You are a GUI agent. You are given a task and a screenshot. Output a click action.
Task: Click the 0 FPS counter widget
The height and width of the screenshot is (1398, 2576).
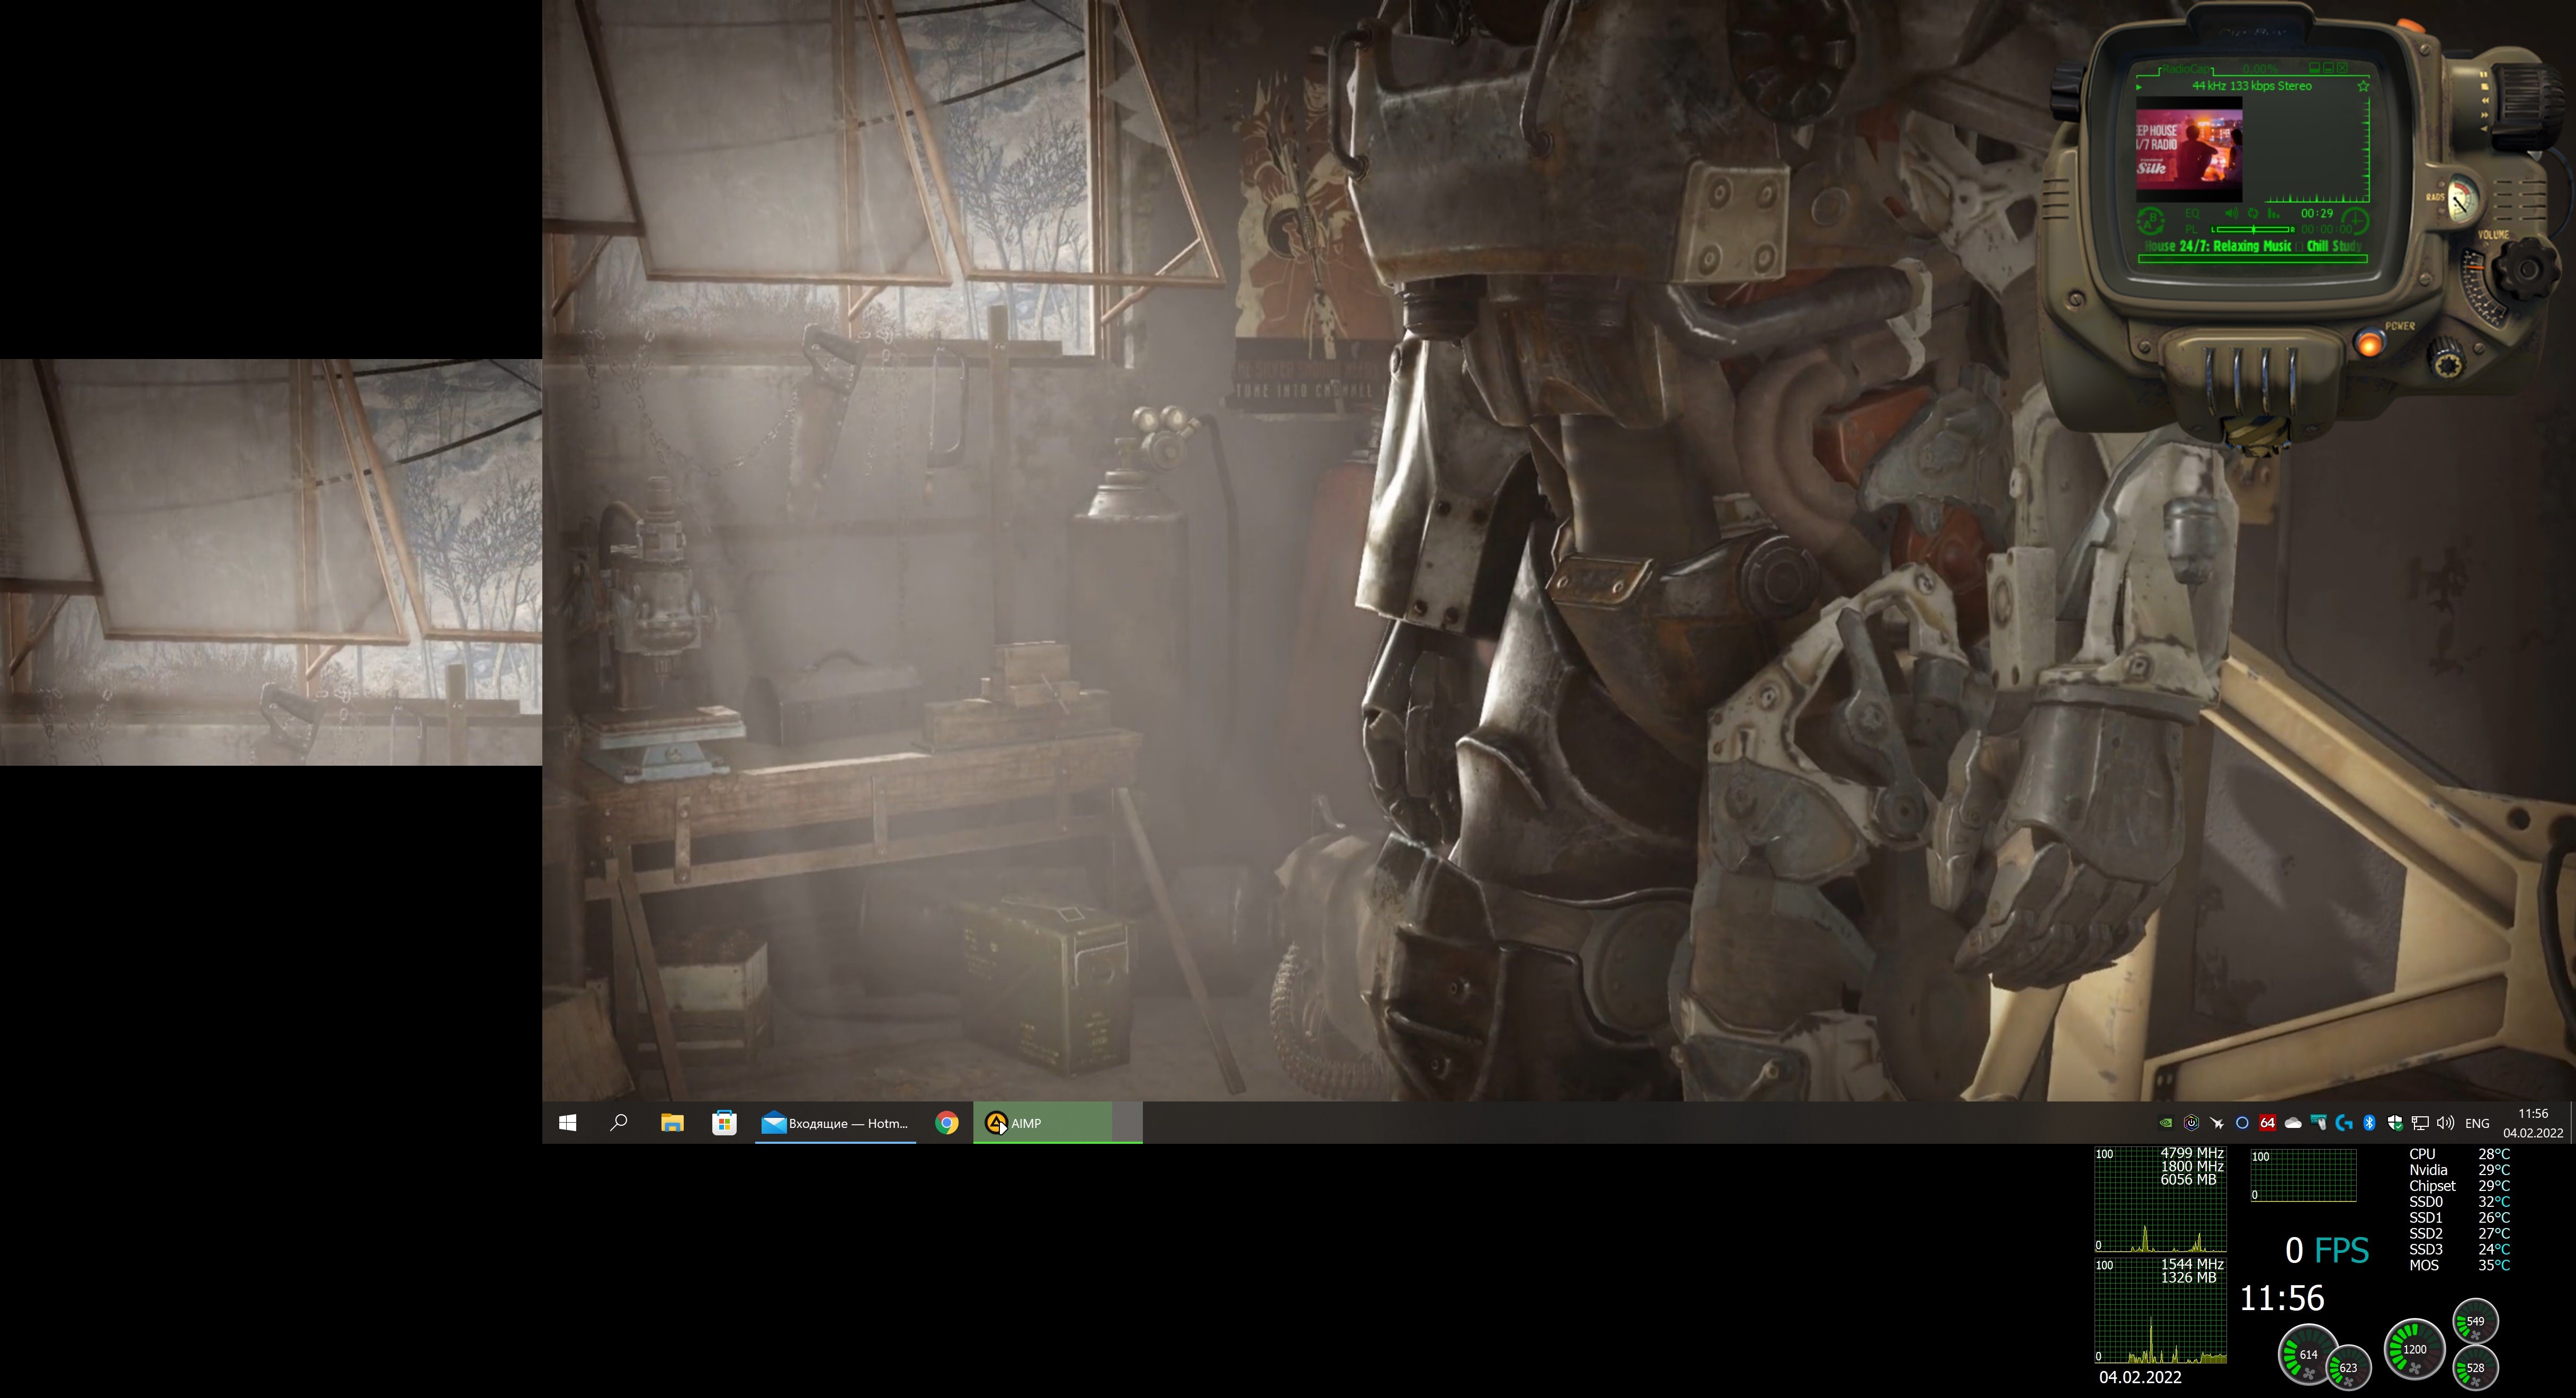tap(2327, 1250)
